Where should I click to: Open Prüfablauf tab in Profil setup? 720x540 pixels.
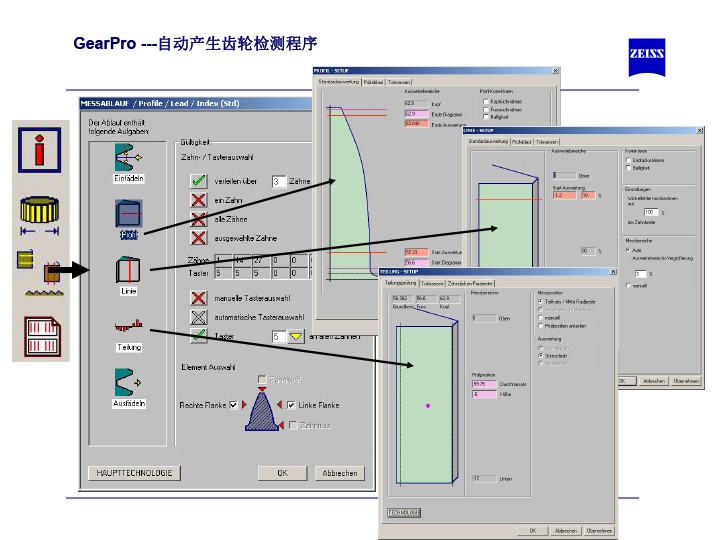point(374,81)
